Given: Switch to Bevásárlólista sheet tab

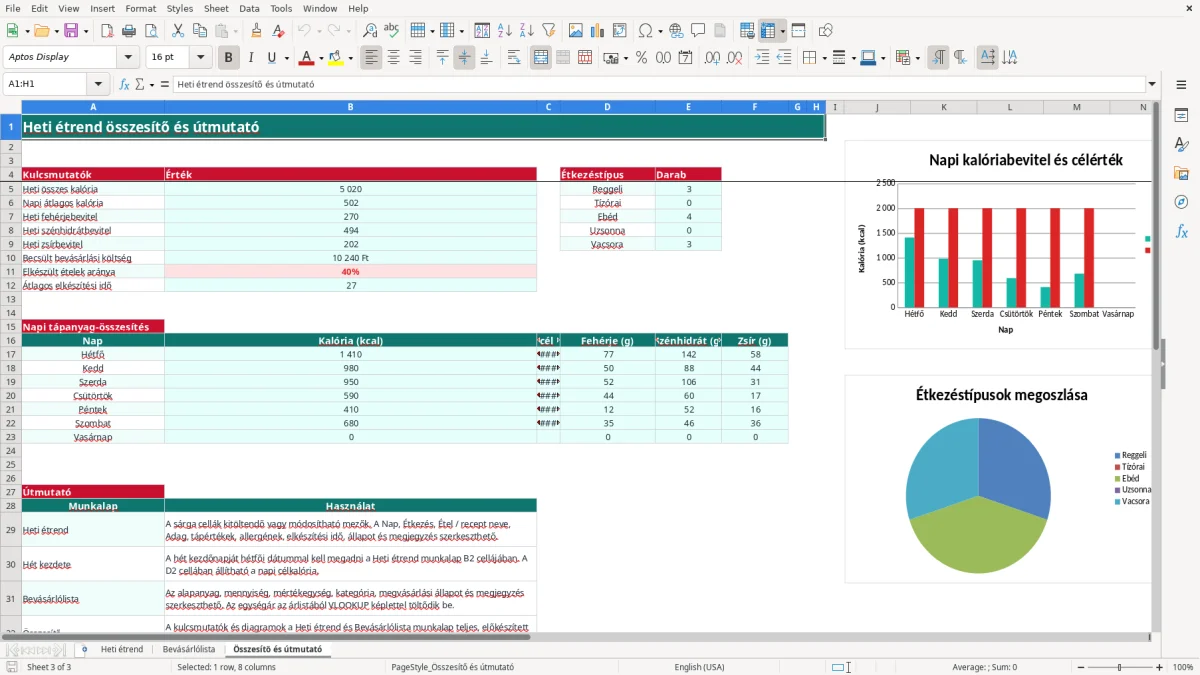Looking at the screenshot, I should coord(189,649).
